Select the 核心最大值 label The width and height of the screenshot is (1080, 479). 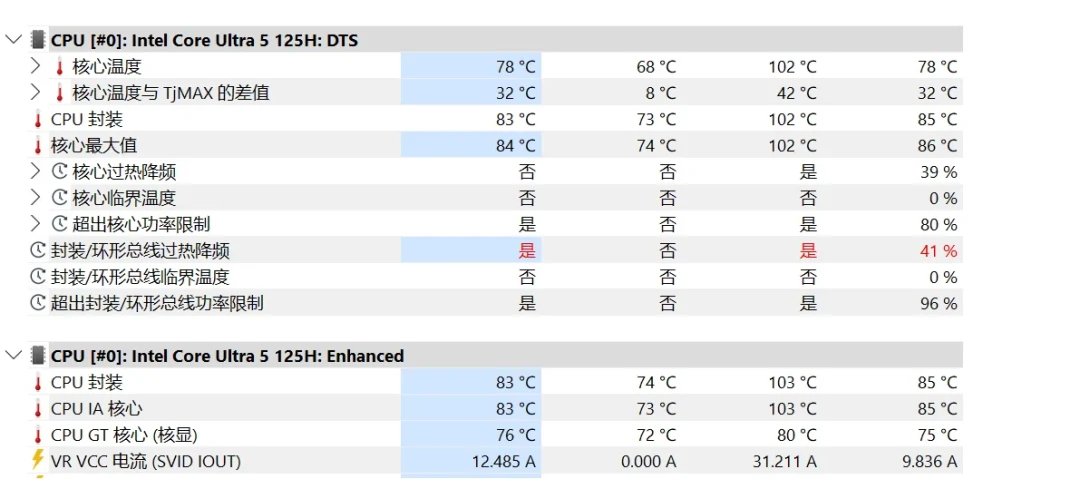pyautogui.click(x=94, y=145)
